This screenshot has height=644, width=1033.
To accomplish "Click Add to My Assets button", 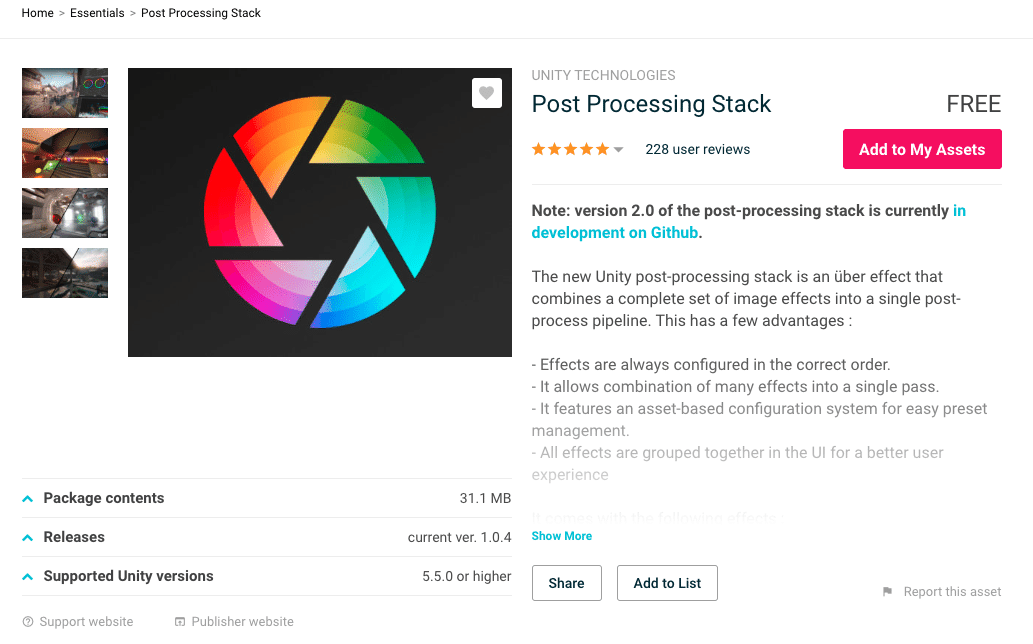I will coord(922,149).
